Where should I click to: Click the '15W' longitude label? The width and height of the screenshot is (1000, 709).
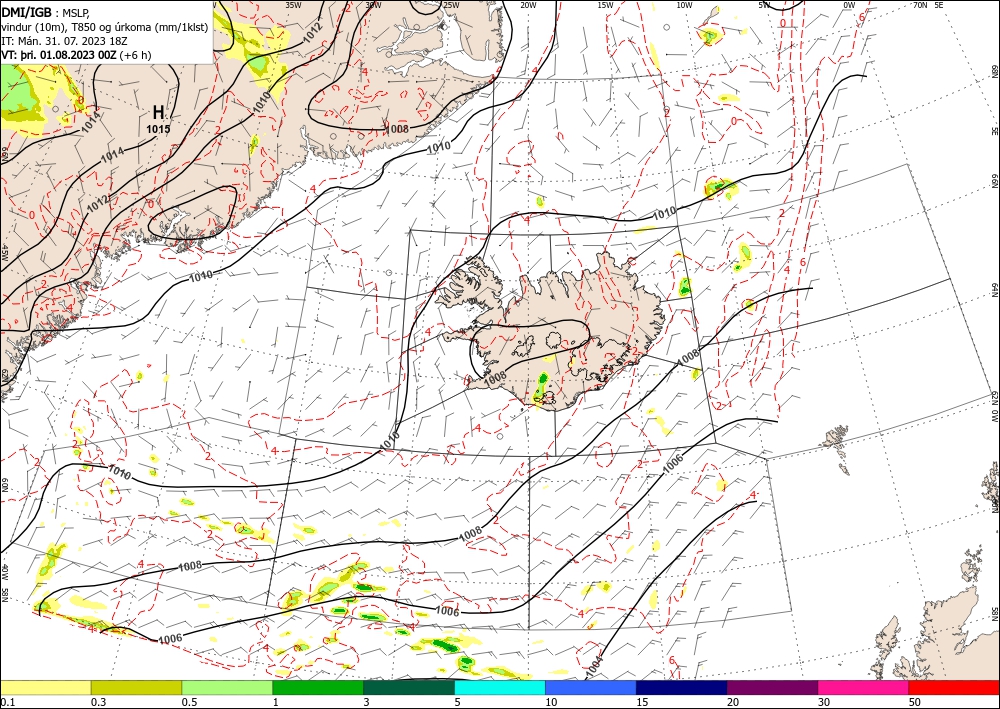[605, 5]
